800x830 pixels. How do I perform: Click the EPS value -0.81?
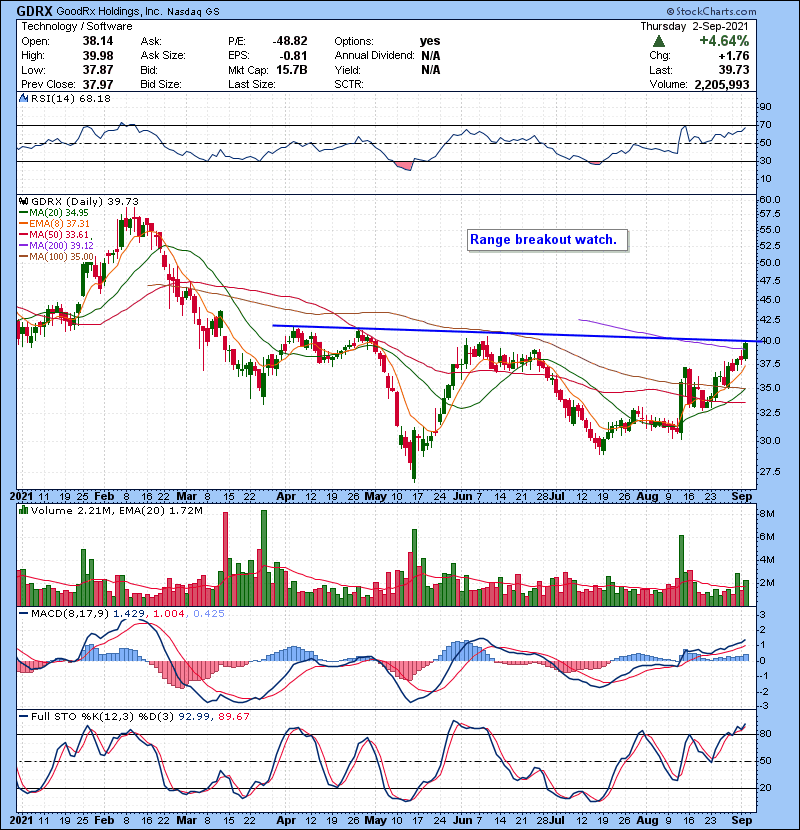[294, 56]
